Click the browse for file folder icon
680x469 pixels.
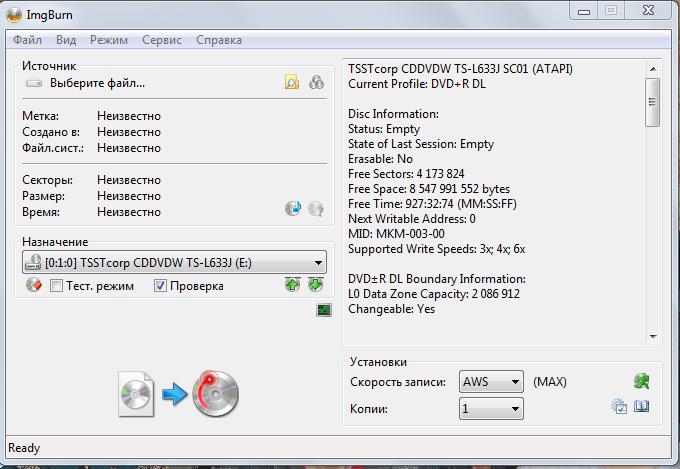(x=291, y=83)
